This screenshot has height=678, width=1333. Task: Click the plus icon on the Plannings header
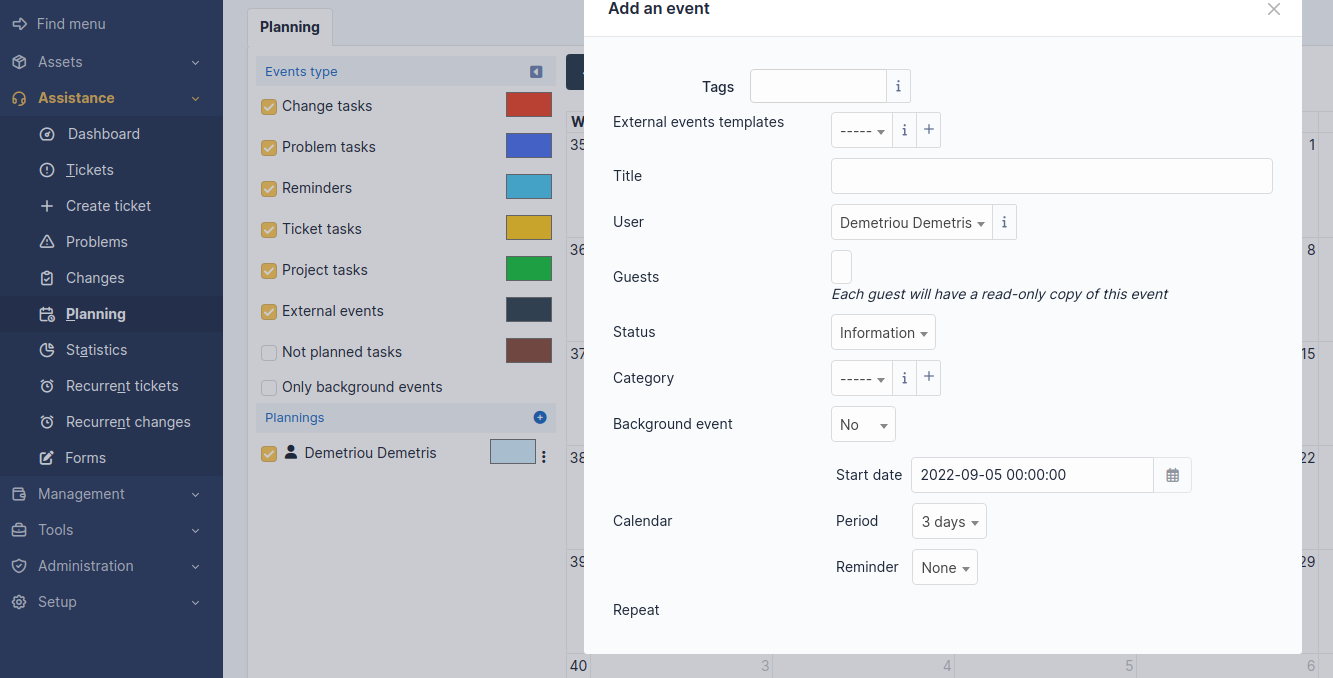(540, 417)
